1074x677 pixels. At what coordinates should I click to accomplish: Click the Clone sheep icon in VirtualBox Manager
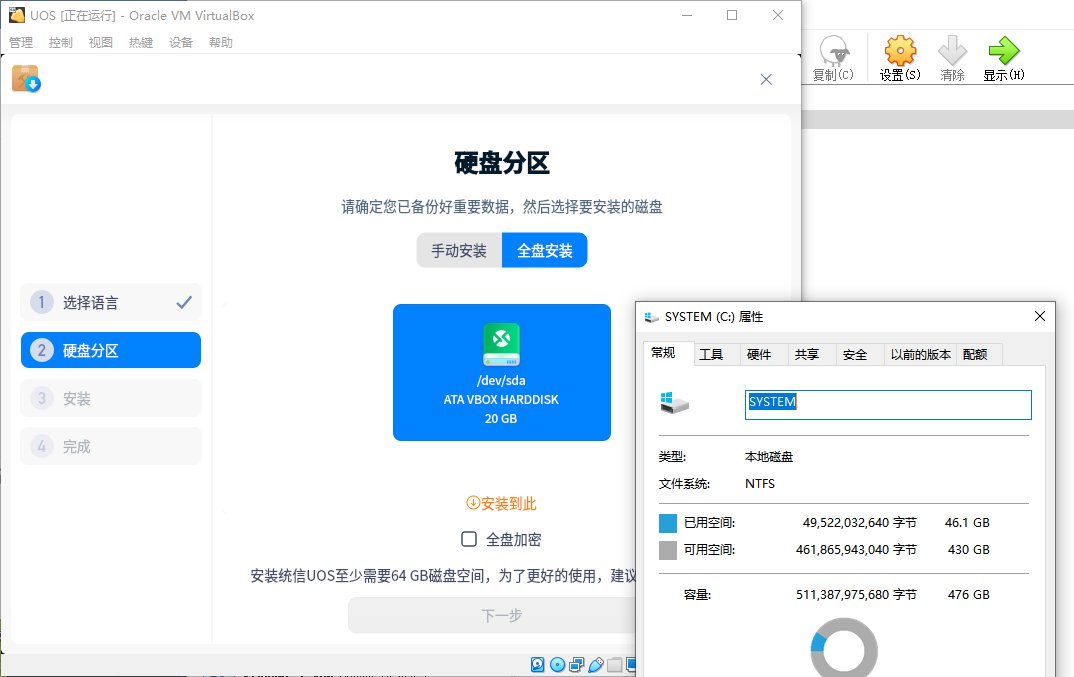tap(834, 50)
